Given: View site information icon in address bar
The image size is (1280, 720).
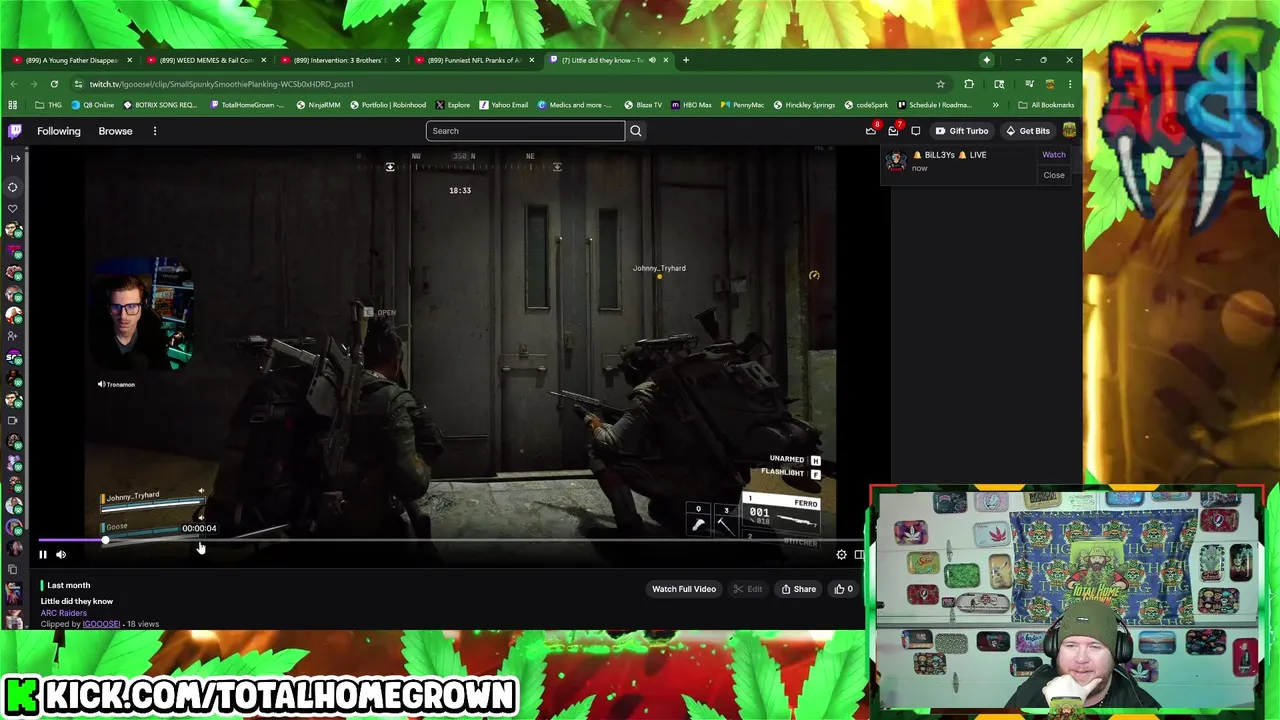Looking at the screenshot, I should (77, 84).
